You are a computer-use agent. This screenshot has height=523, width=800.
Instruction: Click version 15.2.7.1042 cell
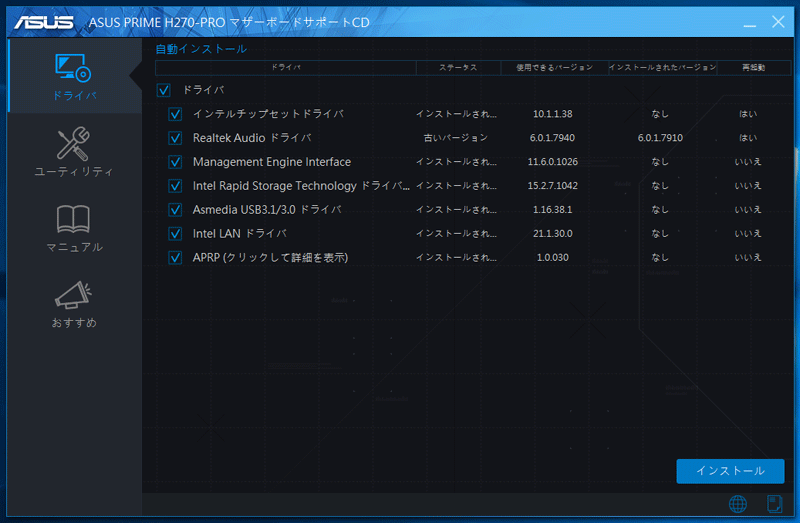pos(553,186)
